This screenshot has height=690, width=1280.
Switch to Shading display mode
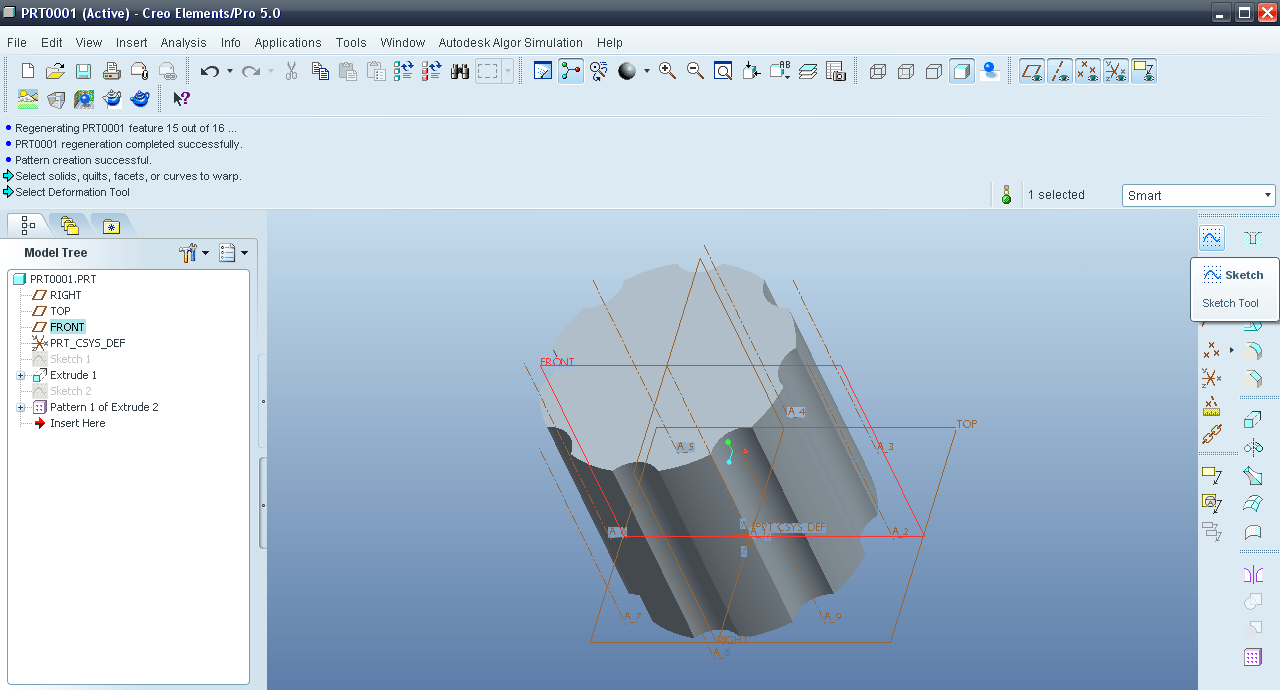[x=962, y=71]
